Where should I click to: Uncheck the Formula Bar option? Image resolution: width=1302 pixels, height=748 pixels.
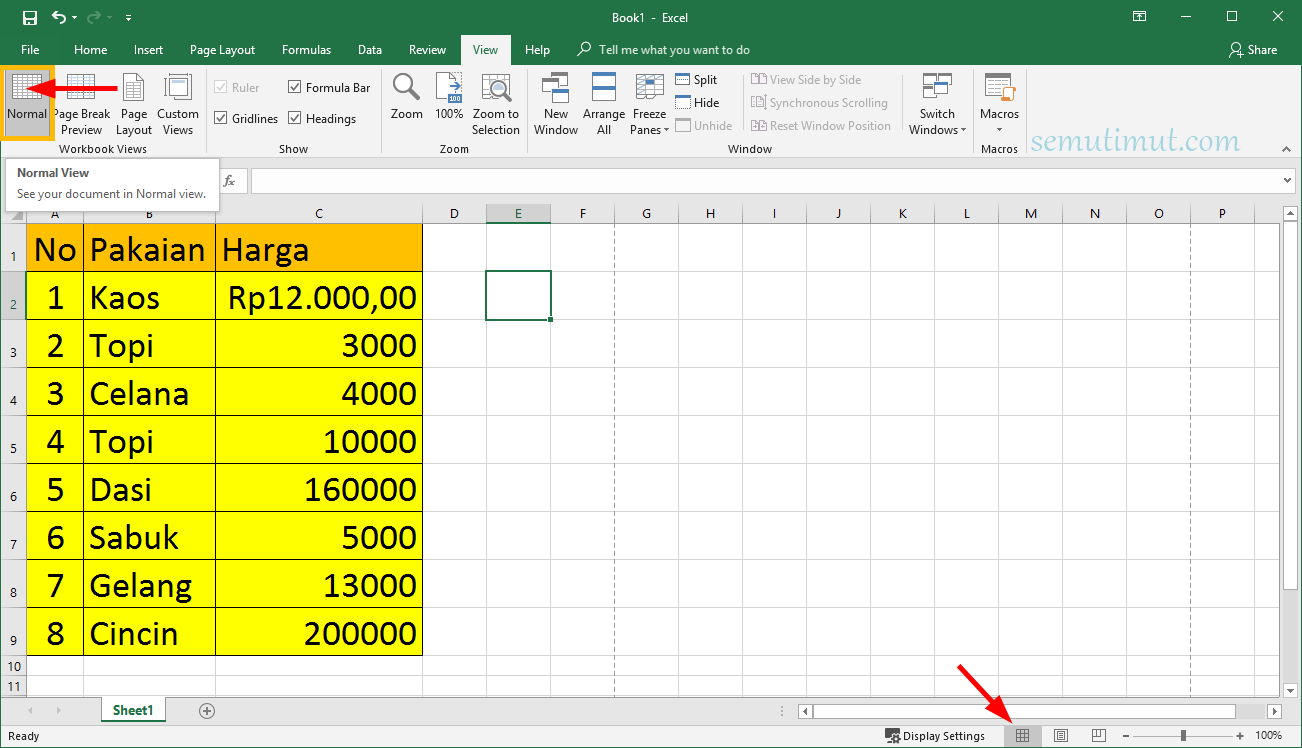[294, 87]
